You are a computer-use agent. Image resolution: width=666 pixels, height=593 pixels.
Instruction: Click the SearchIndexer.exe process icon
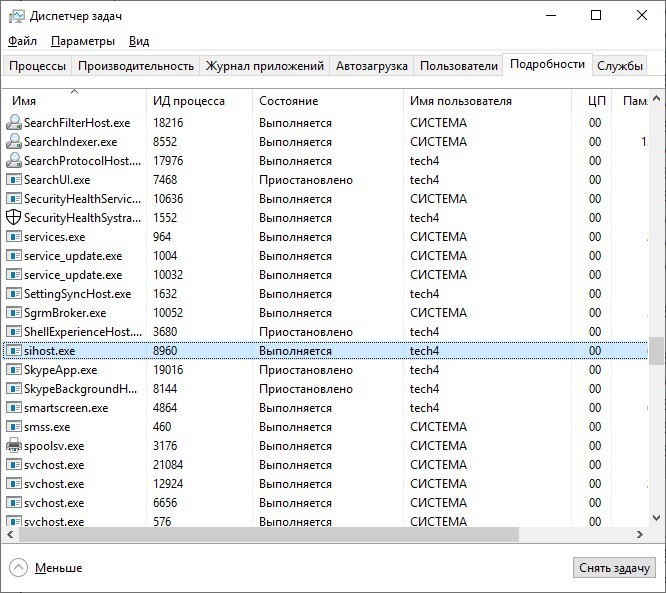pyautogui.click(x=14, y=141)
